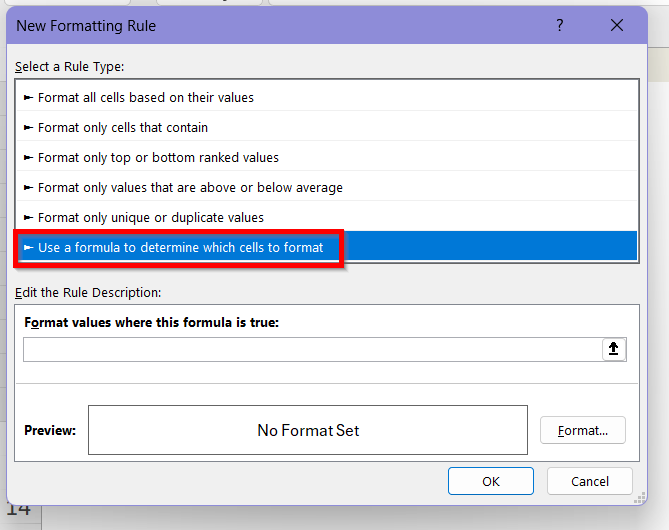
Task: Click the collapse dialog arrow icon in formula field
Action: (614, 349)
